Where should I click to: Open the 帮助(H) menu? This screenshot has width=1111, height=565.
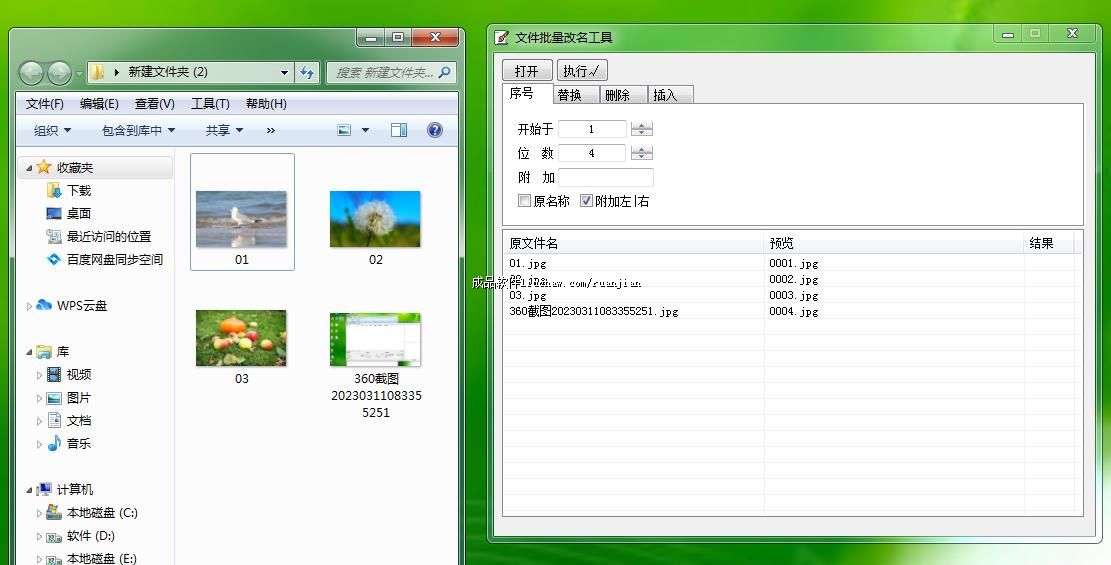tap(266, 104)
